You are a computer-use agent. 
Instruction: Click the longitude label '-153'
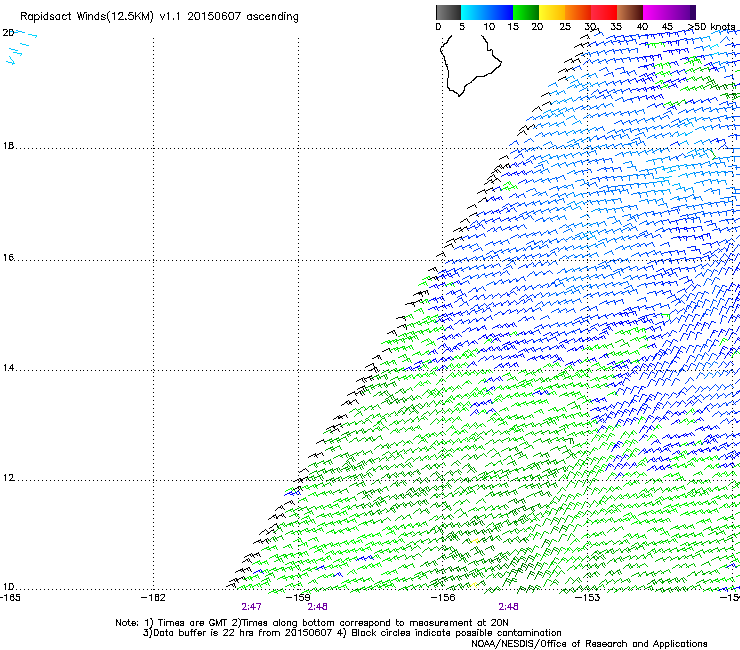coord(588,598)
